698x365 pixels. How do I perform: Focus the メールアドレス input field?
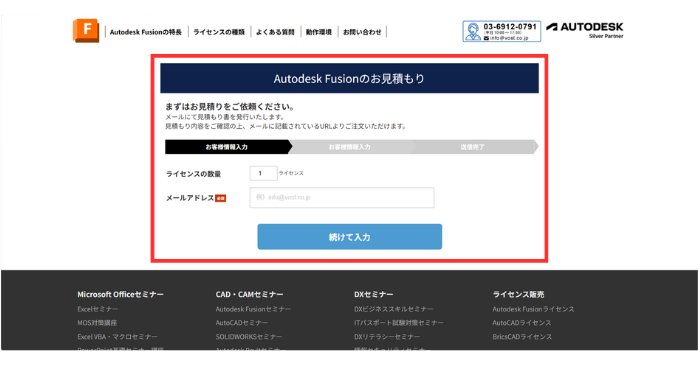[342, 197]
